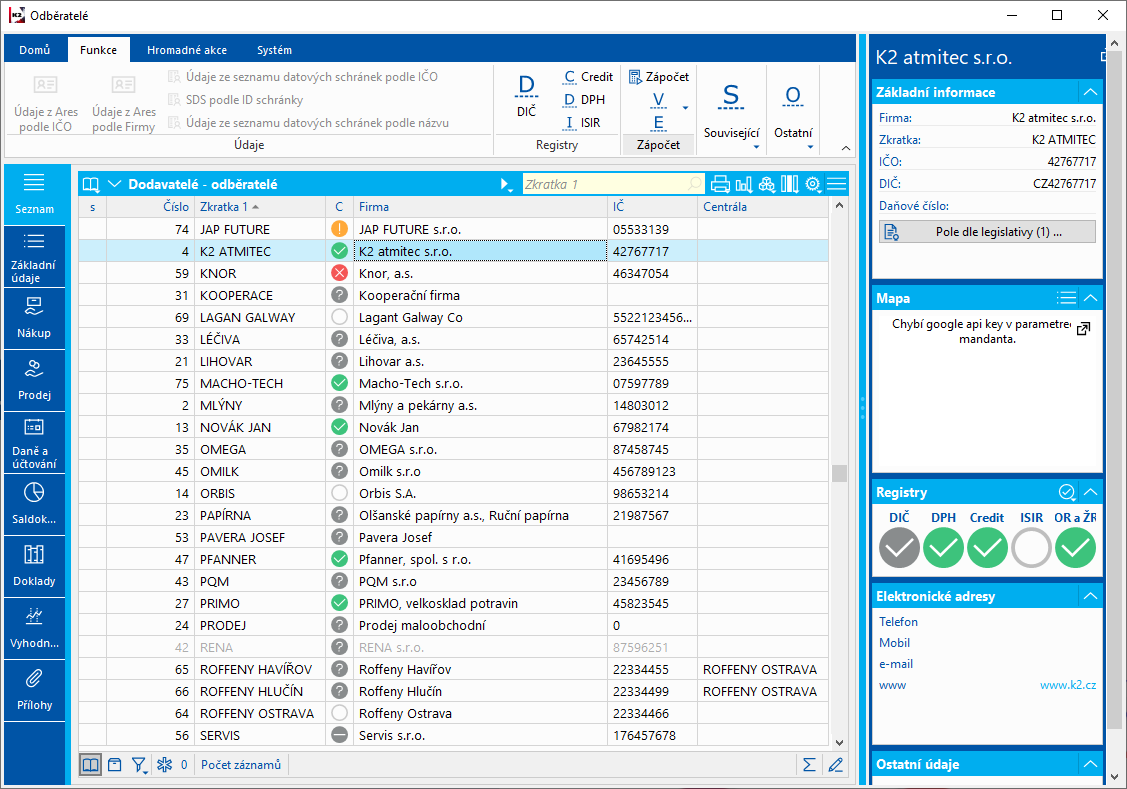Open the www.k2.cz link

click(1067, 685)
